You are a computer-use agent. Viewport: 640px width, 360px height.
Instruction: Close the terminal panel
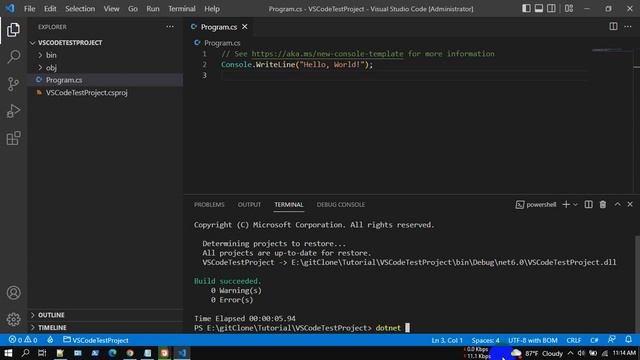[x=630, y=204]
